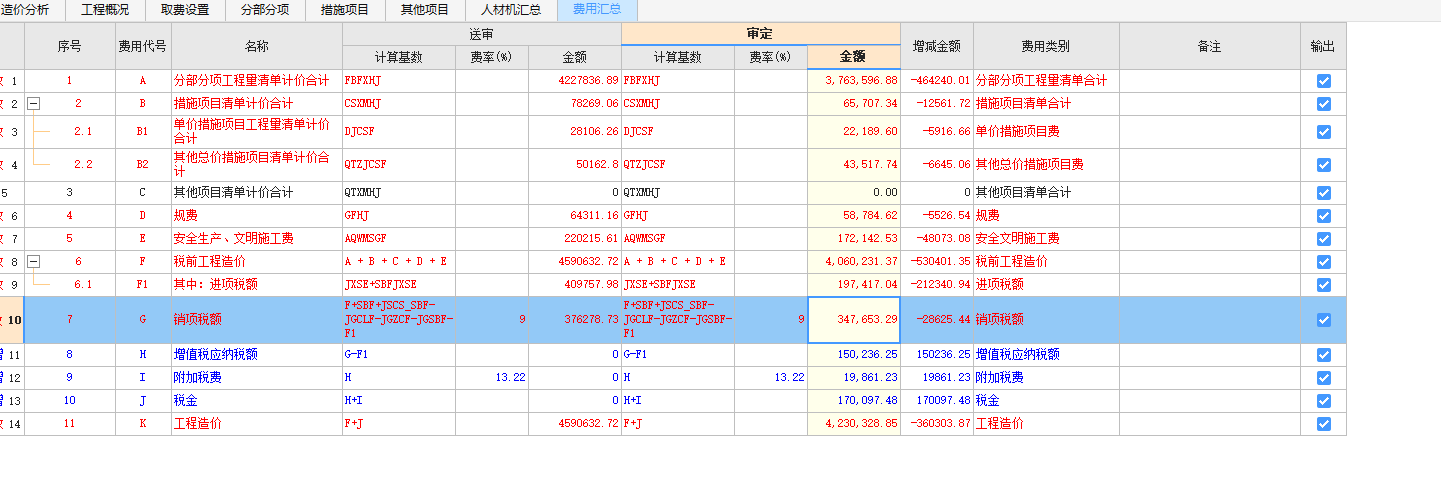Click the fee code cell B1
Image resolution: width=1441 pixels, height=481 pixels.
pos(143,132)
